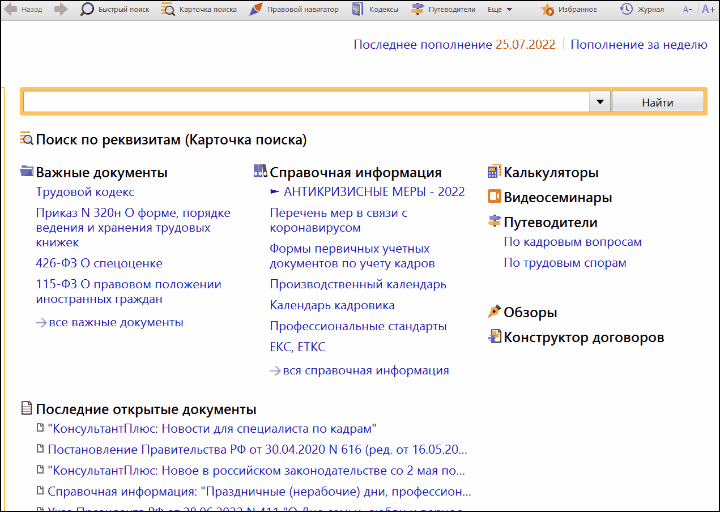Viewport: 720px width, 512px height.
Task: Follow вся справочная информация link
Action: [366, 371]
